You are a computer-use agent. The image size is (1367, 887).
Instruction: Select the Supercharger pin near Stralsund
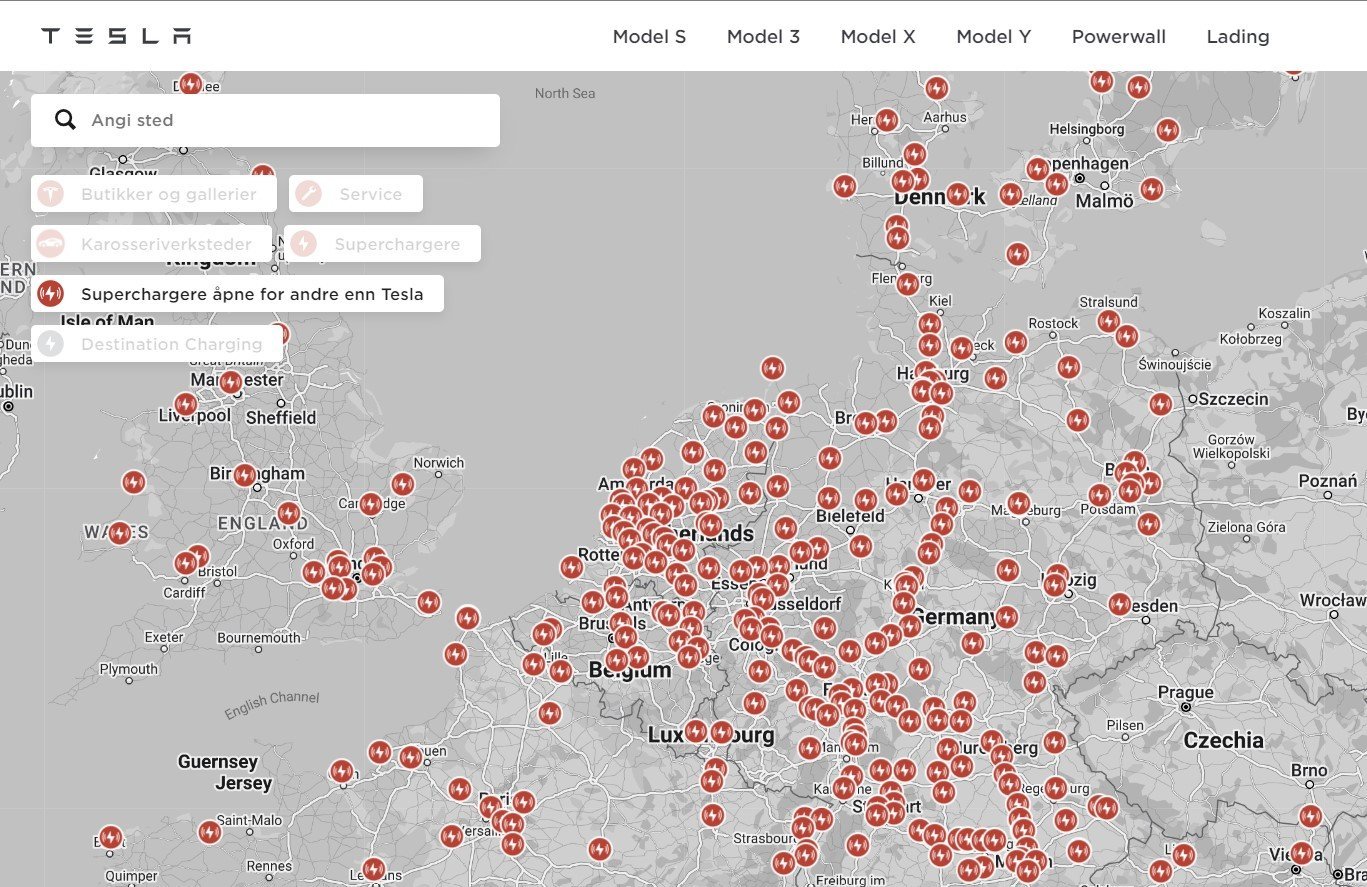[1108, 321]
